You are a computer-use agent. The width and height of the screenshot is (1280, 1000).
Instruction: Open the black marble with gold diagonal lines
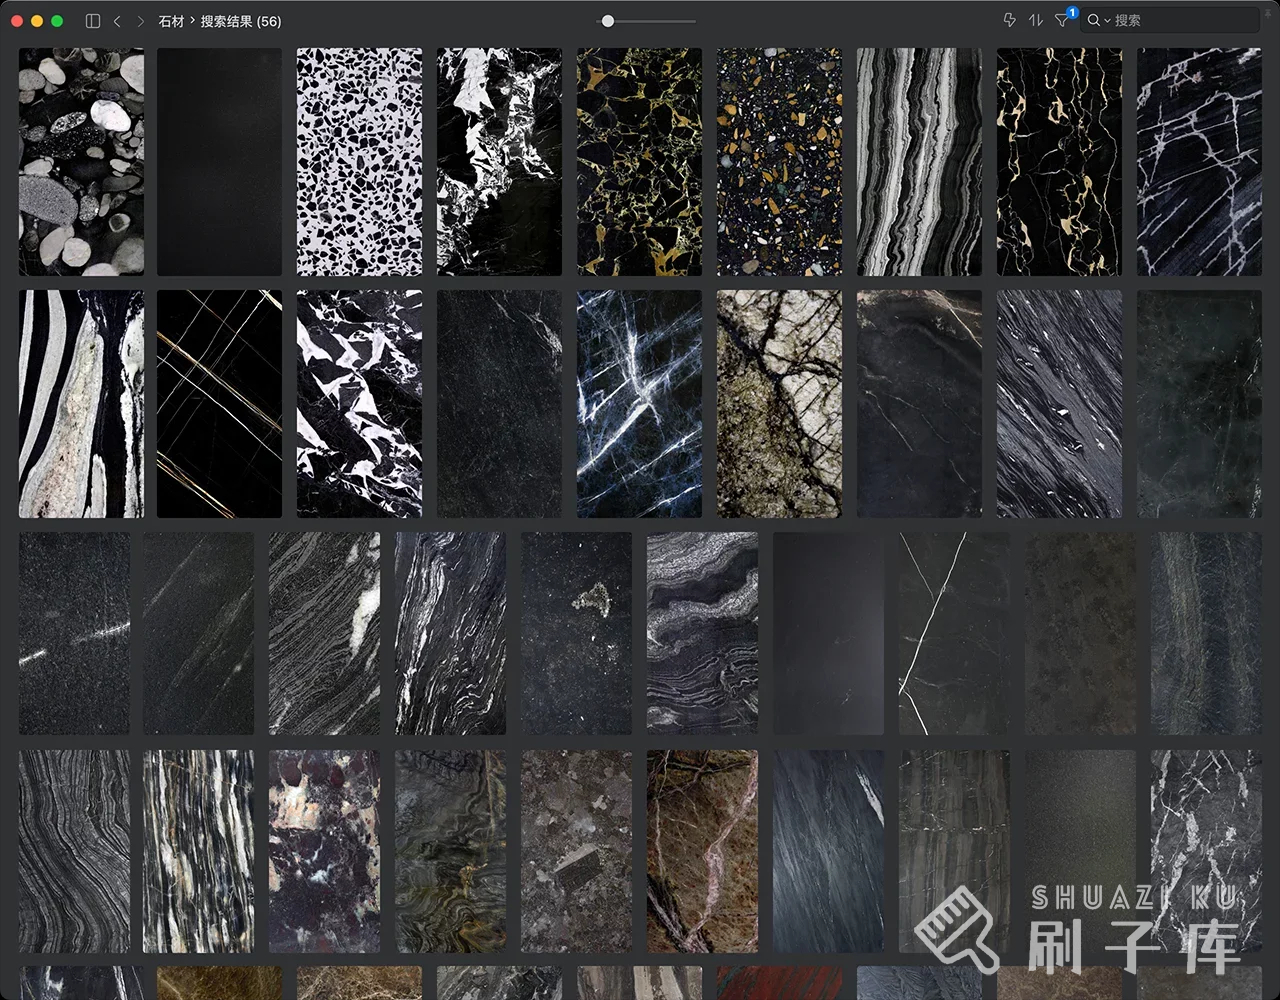(219, 404)
